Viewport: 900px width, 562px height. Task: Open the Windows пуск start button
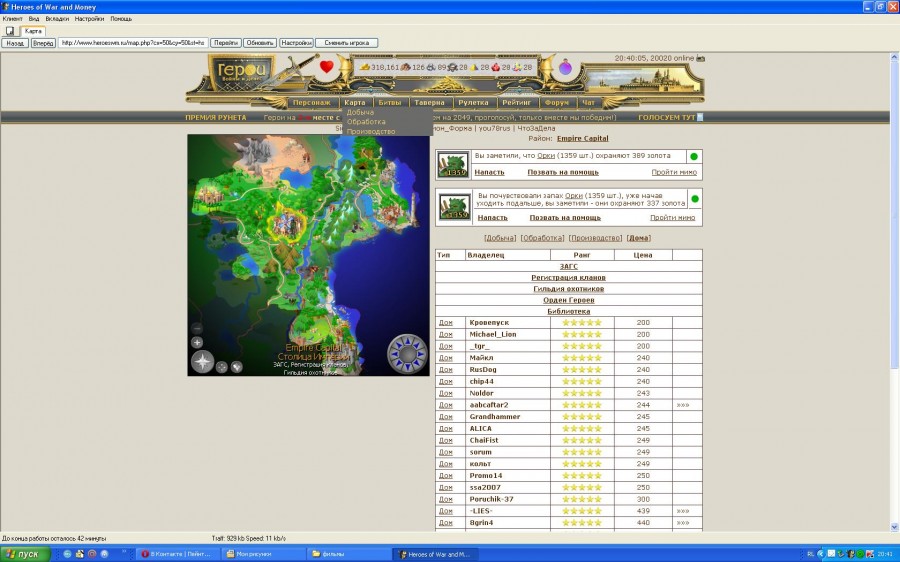[x=25, y=554]
